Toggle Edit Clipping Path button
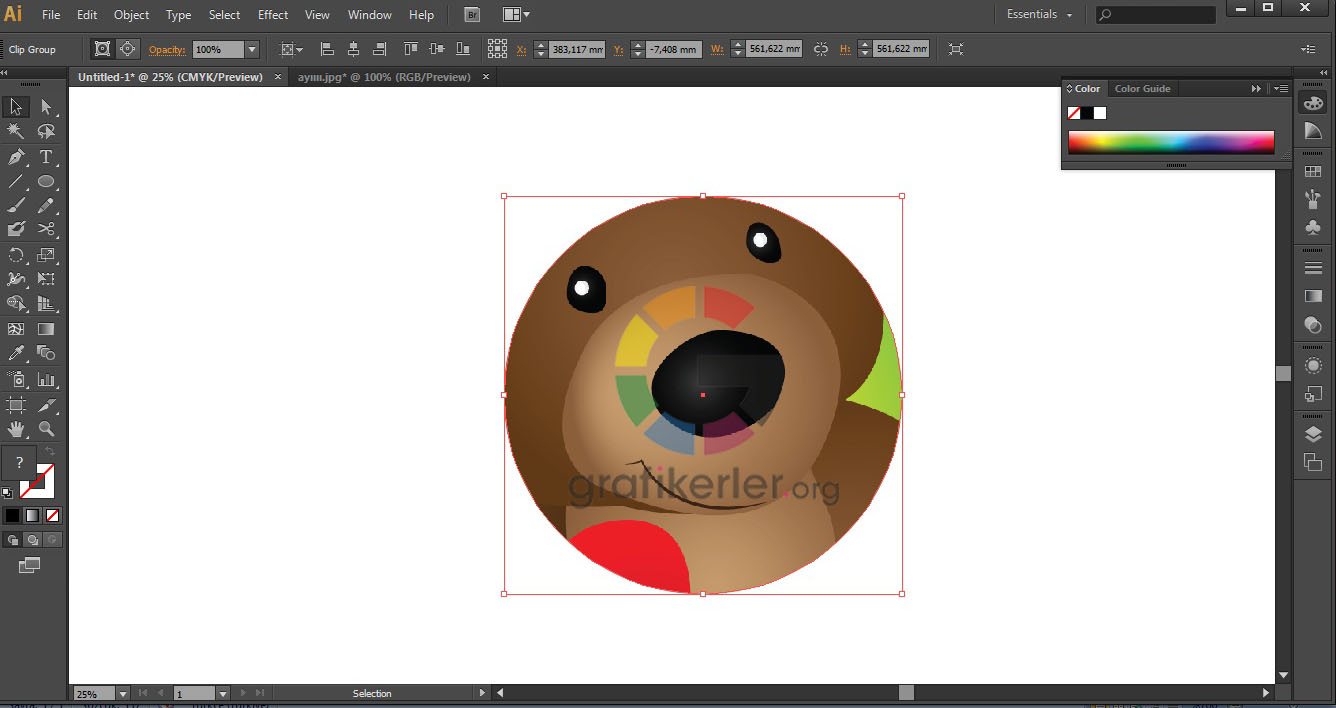The width and height of the screenshot is (1336, 708). click(x=102, y=49)
